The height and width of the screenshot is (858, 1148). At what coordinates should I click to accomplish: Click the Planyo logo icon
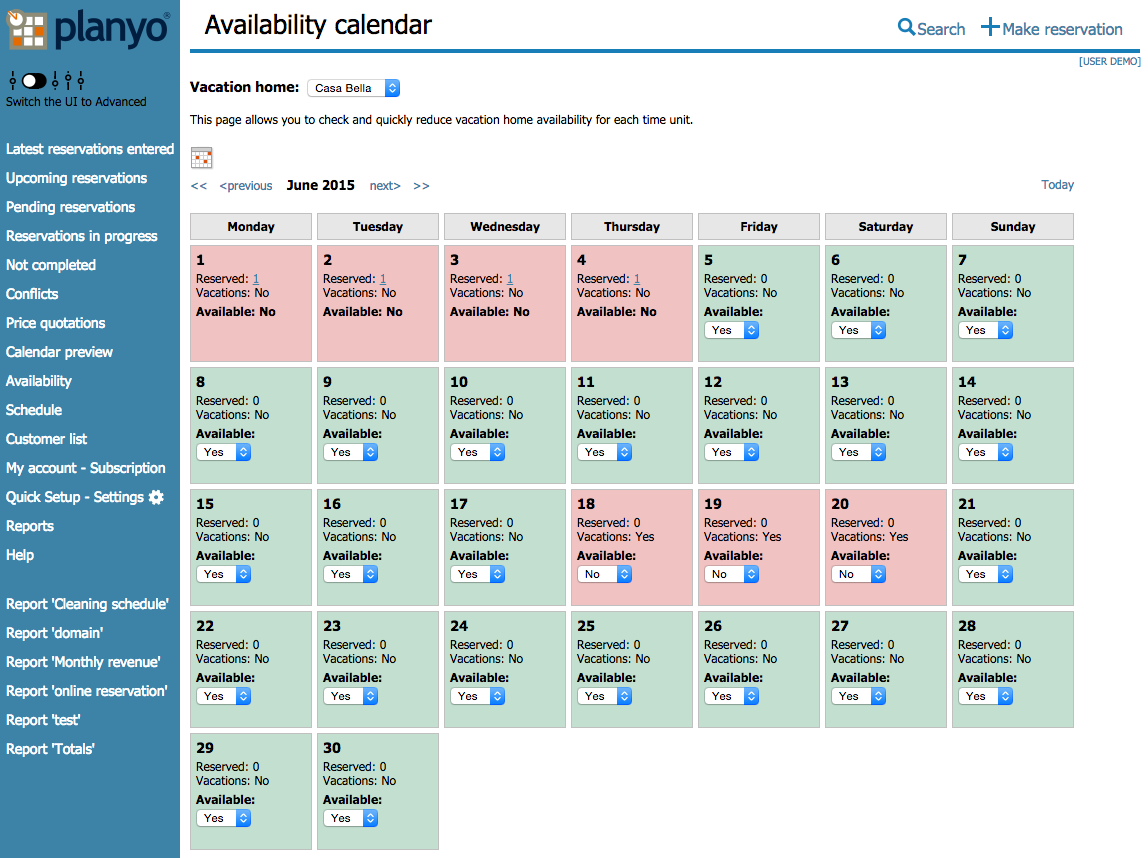27,29
